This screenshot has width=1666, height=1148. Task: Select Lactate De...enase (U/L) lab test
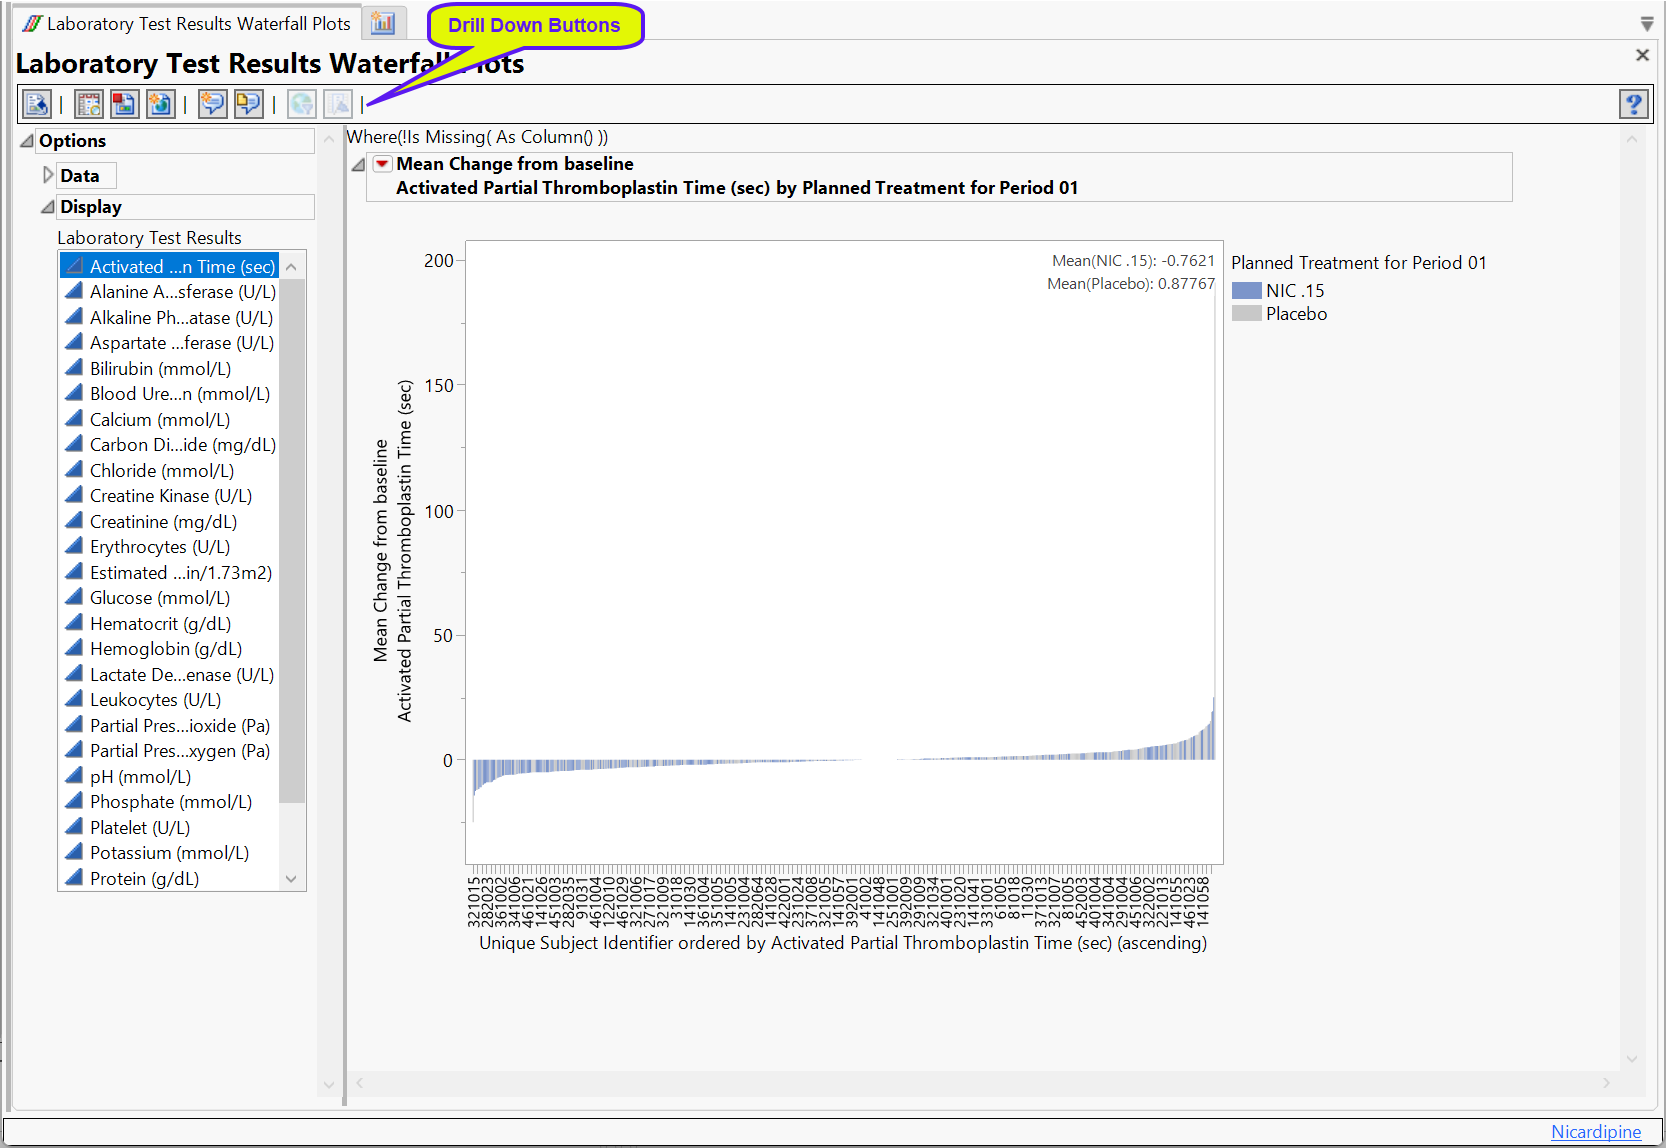point(169,675)
